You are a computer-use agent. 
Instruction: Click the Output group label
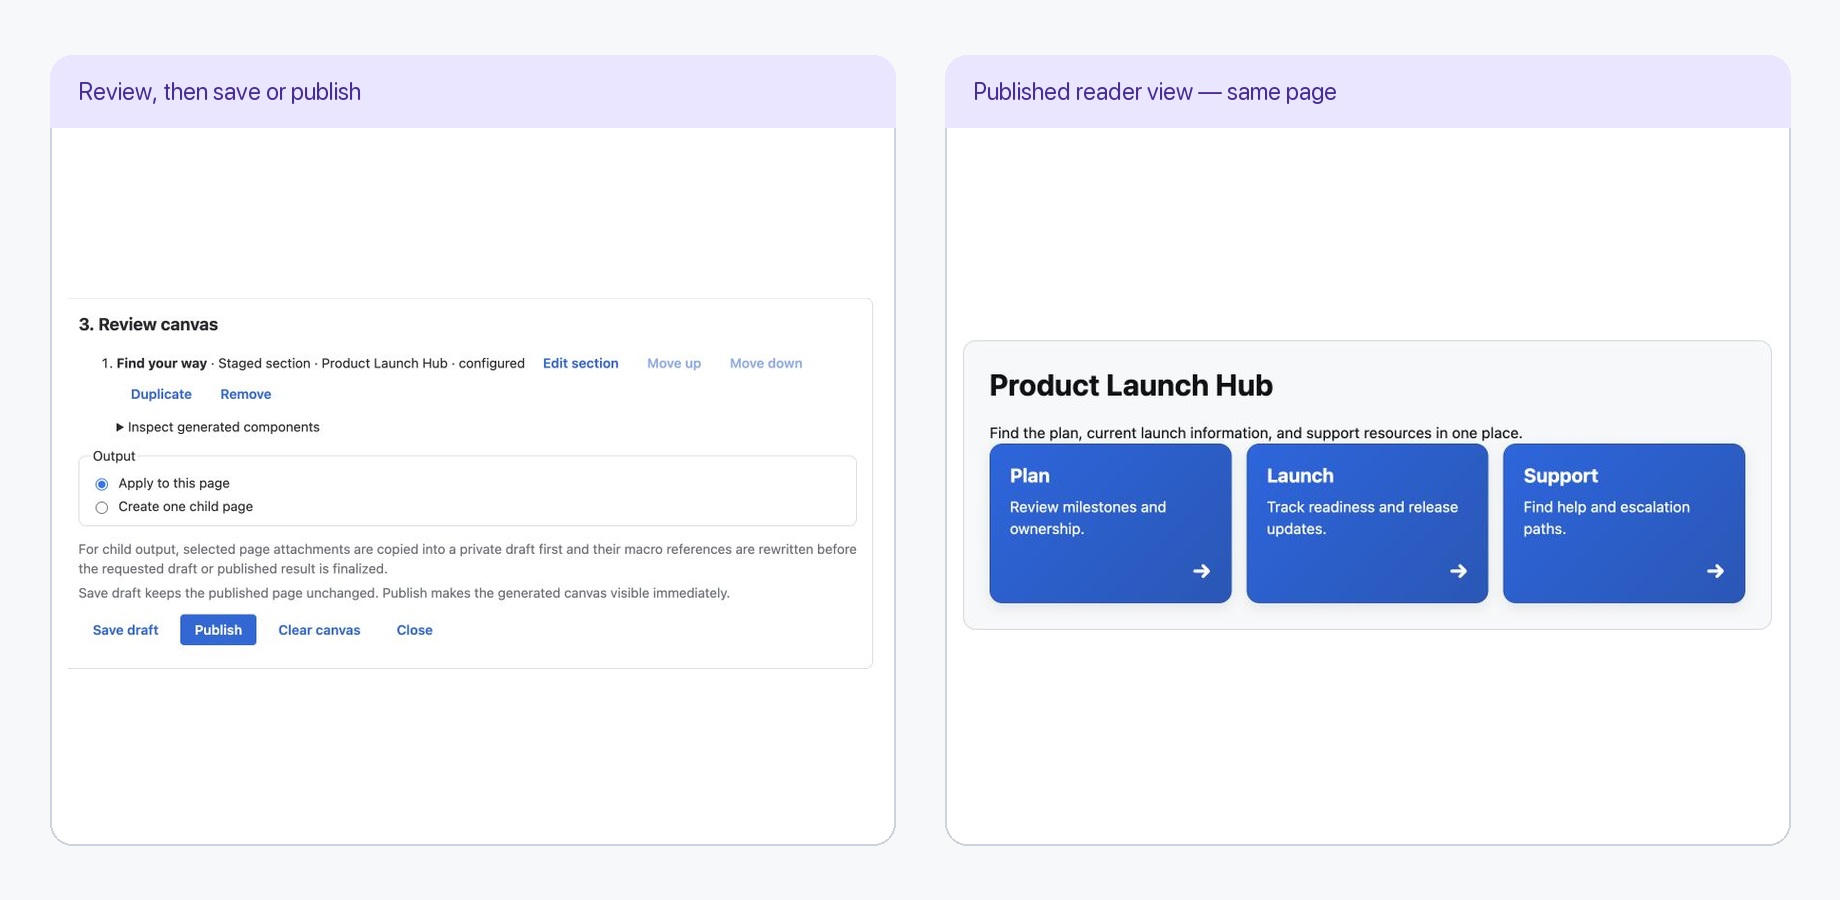tap(114, 456)
